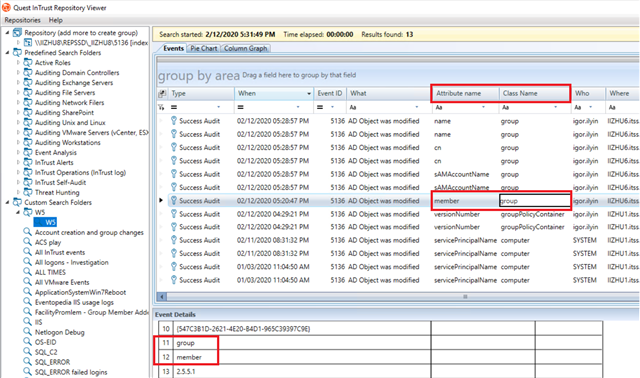Switch to the Events tab
Image resolution: width=640 pixels, height=378 pixels.
click(173, 48)
